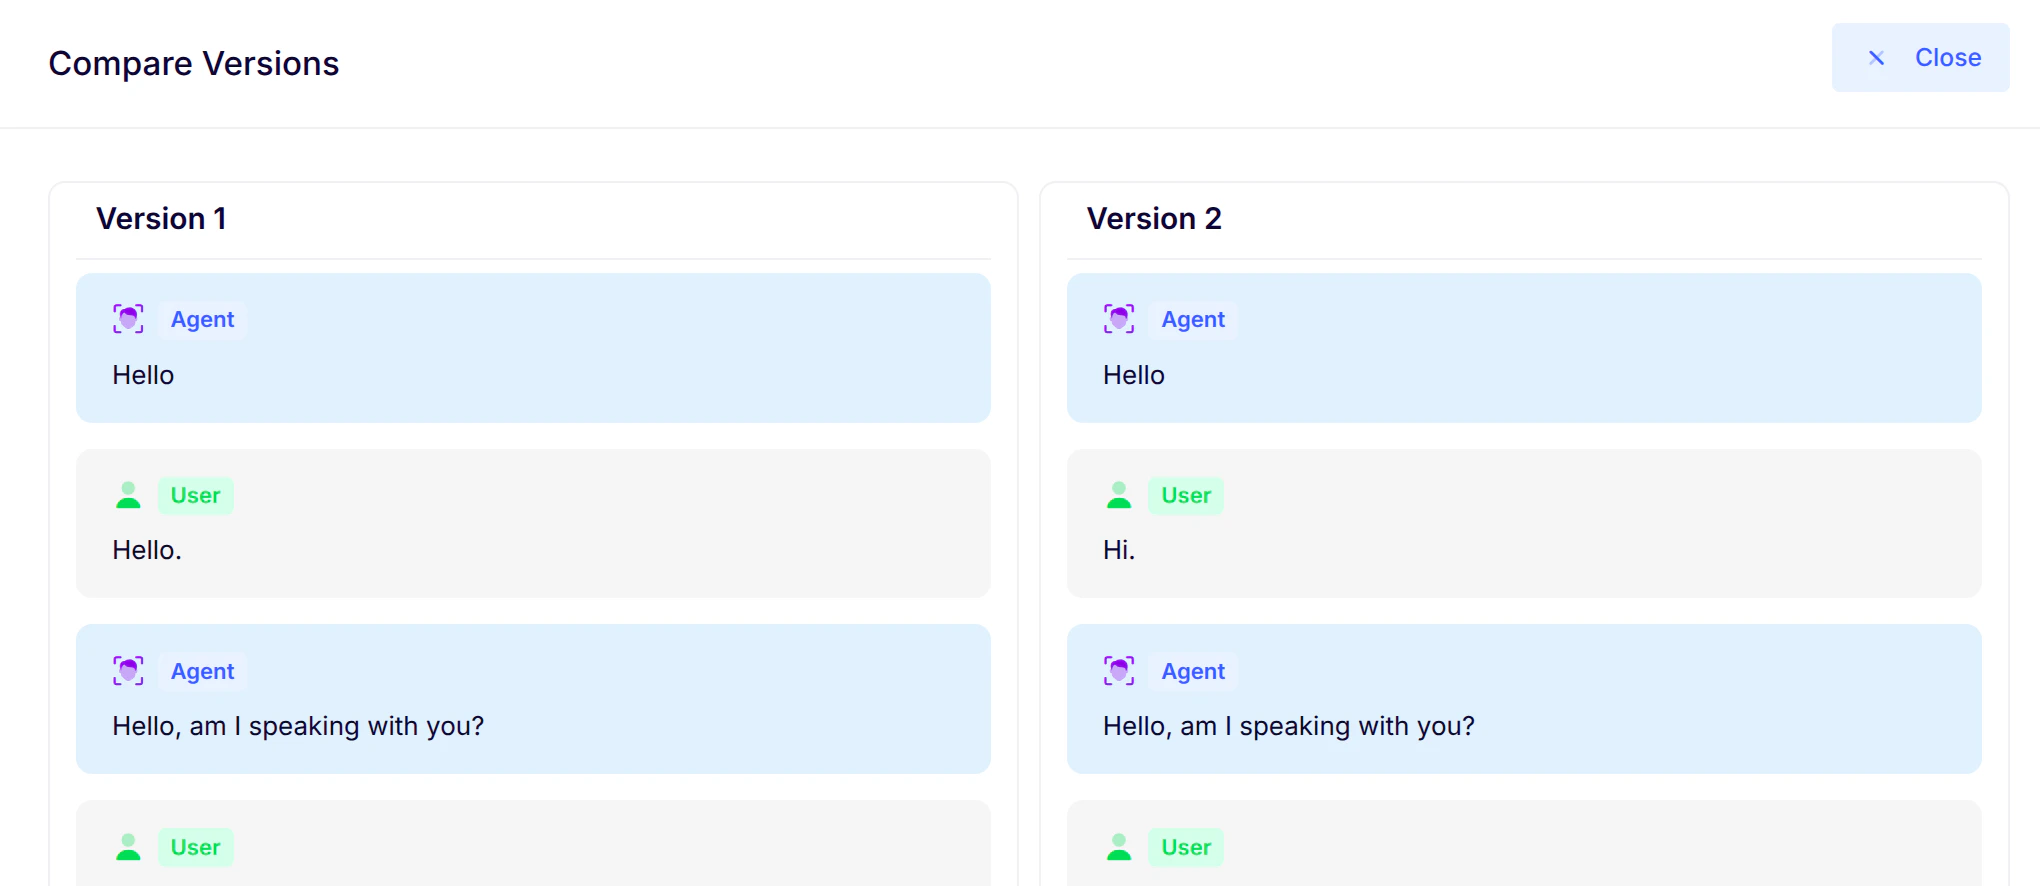Screen dimensions: 2040x886
Task: Click the bottom User label in Version 1
Action: 195,848
